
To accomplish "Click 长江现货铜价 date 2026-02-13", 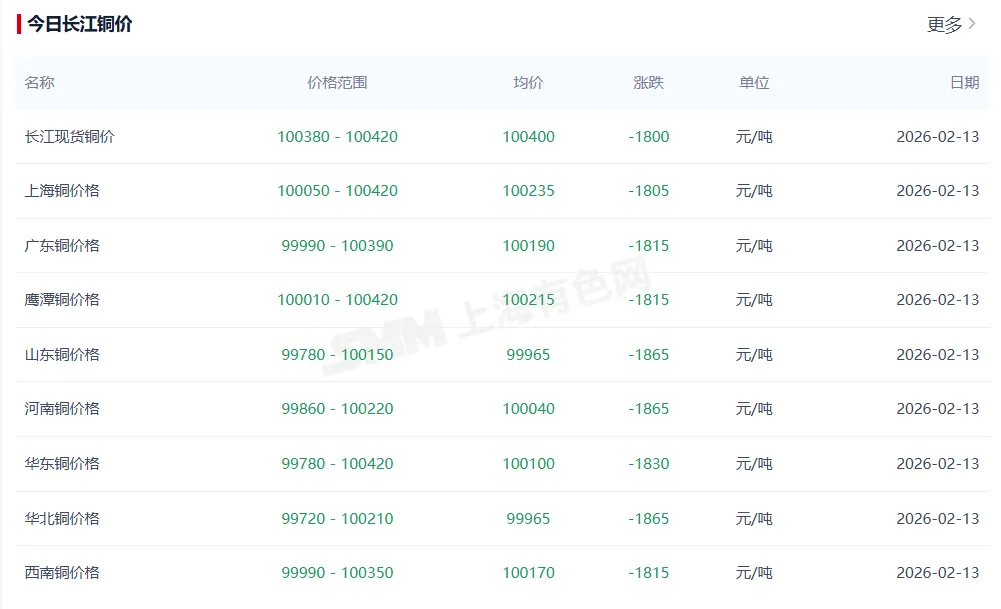I will pyautogui.click(x=938, y=137).
